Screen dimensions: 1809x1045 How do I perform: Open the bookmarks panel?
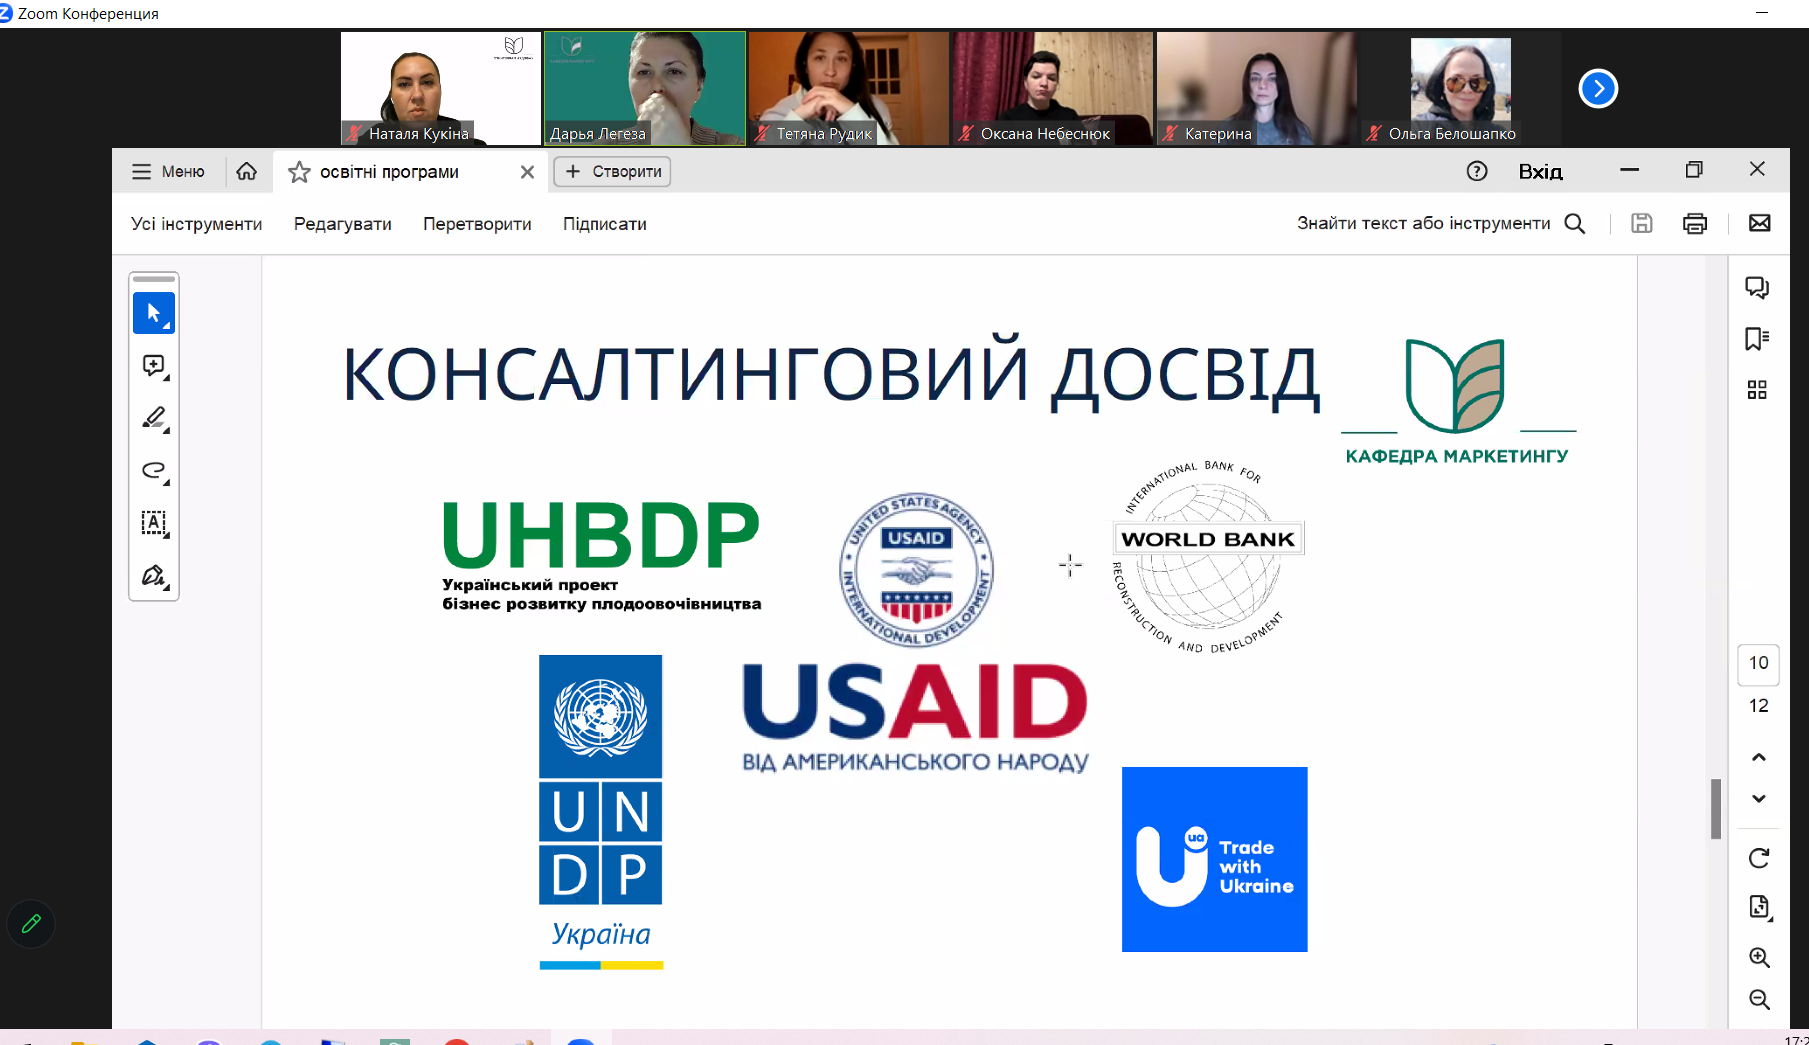pyautogui.click(x=1757, y=339)
